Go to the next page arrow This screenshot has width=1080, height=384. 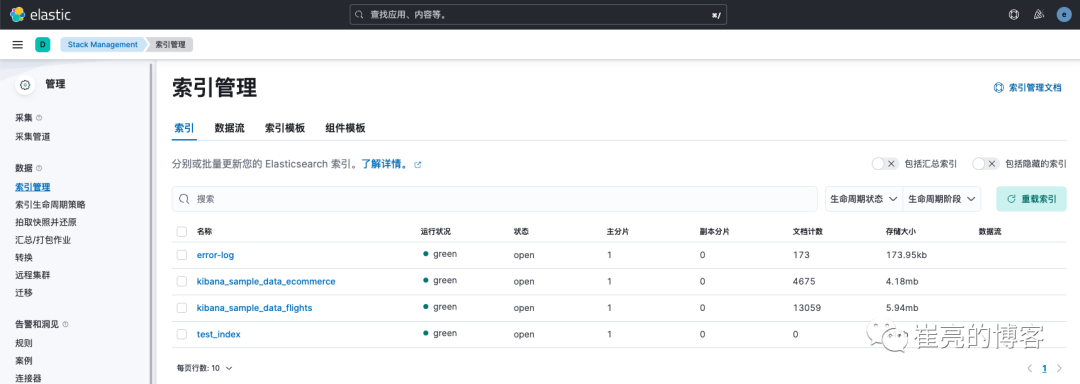point(1059,368)
